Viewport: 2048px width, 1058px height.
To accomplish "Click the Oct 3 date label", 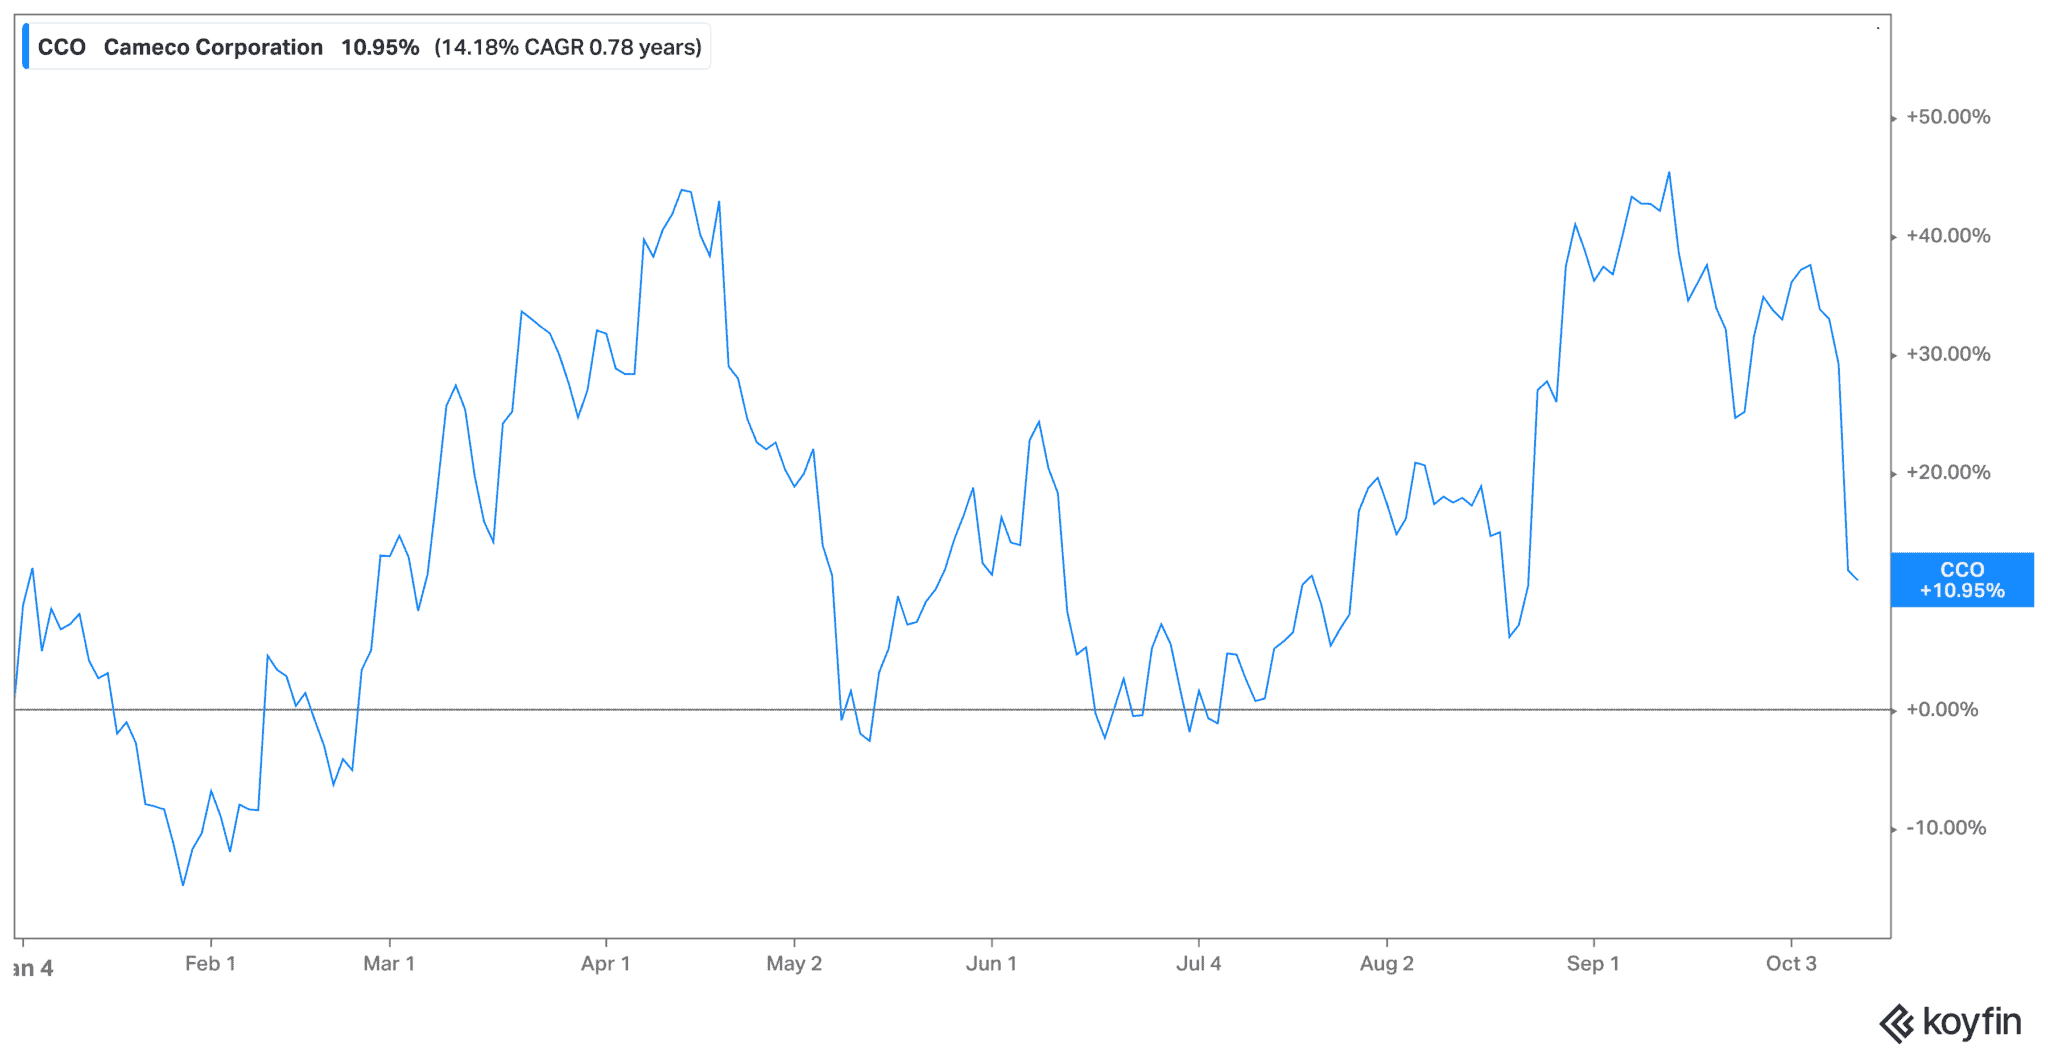I will click(x=1791, y=963).
